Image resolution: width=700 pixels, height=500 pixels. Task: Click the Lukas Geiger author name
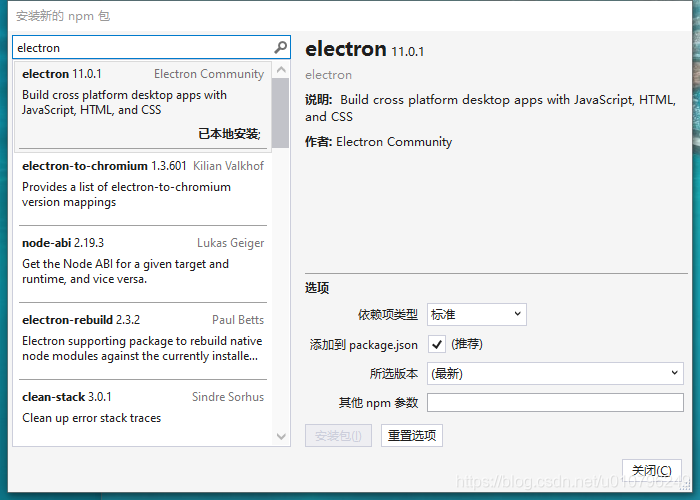coord(231,243)
